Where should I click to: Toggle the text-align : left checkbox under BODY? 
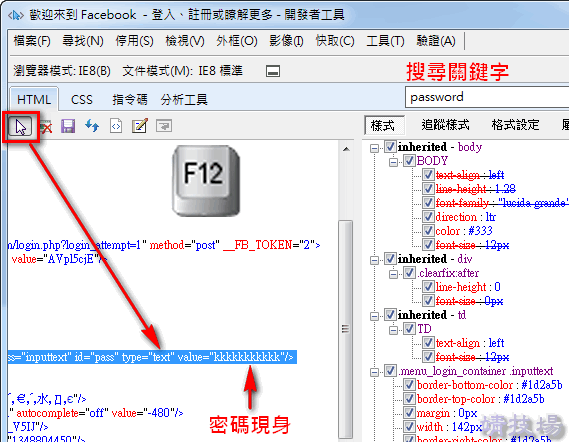click(428, 175)
